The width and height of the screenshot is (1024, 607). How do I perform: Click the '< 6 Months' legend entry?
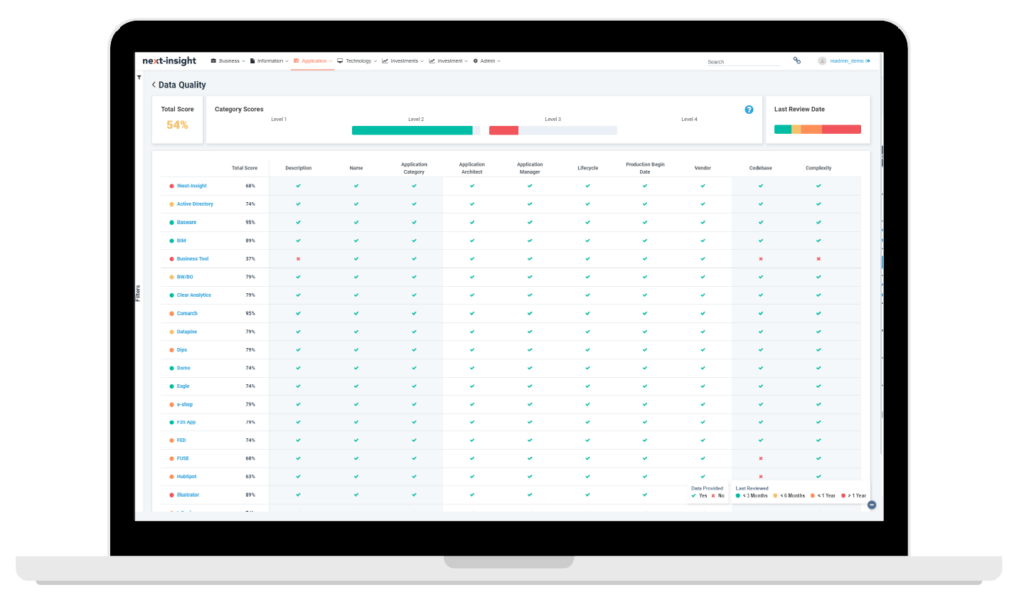(790, 496)
